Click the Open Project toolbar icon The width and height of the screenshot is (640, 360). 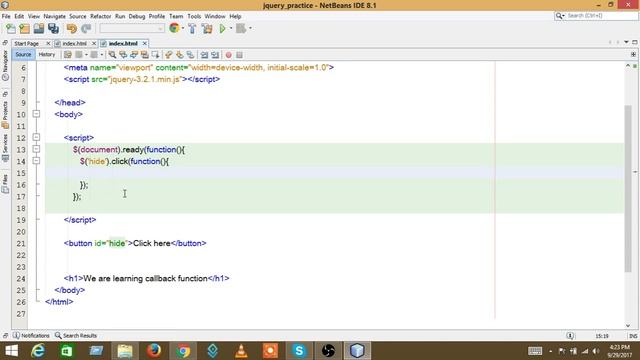39,29
